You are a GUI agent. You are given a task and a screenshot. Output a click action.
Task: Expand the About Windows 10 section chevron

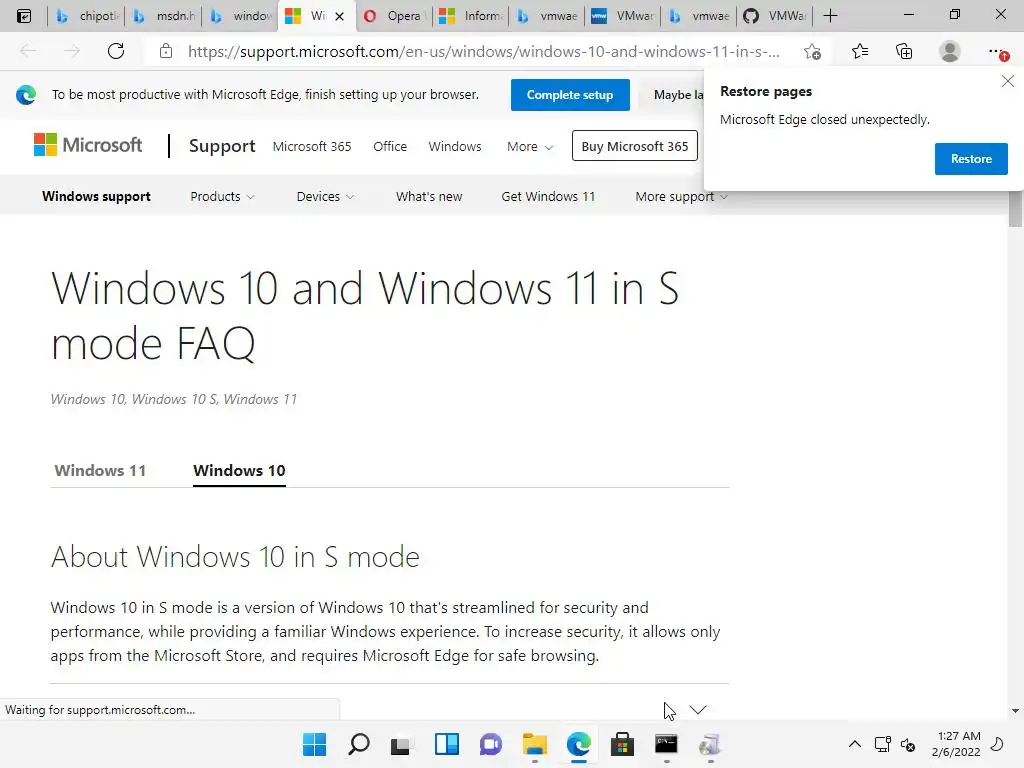coord(698,709)
